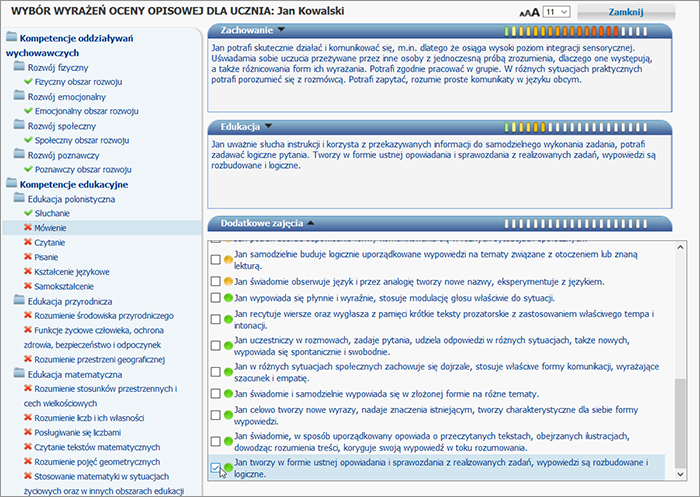Toggle the Dodatkowe zajęcia section arrow
Viewport: 700px width, 497px height.
[310, 223]
